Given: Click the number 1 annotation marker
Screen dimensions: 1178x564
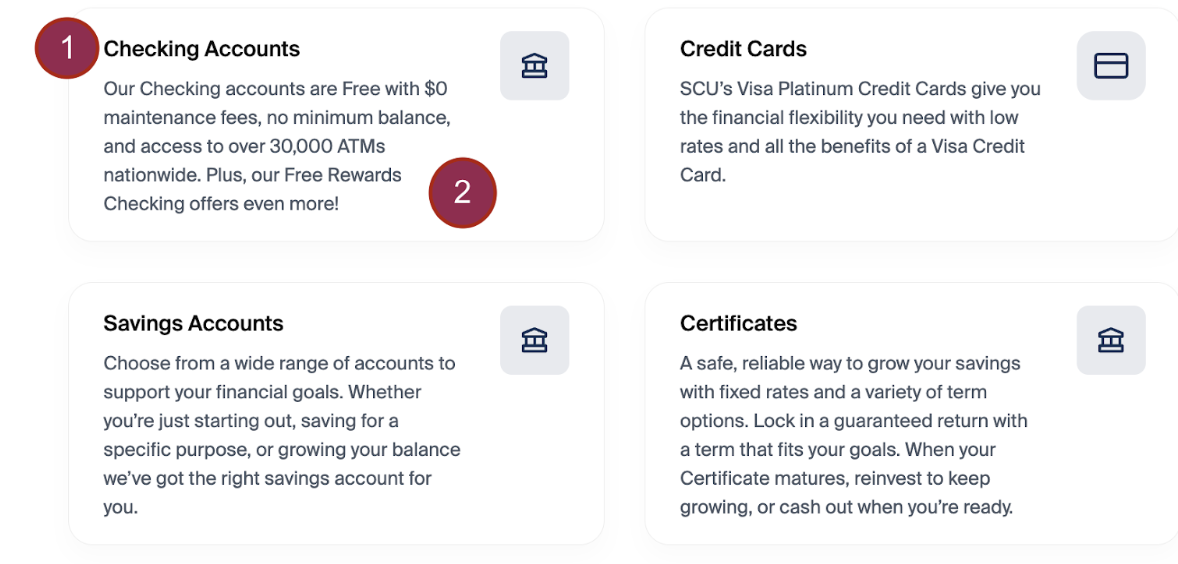Looking at the screenshot, I should coord(68,47).
